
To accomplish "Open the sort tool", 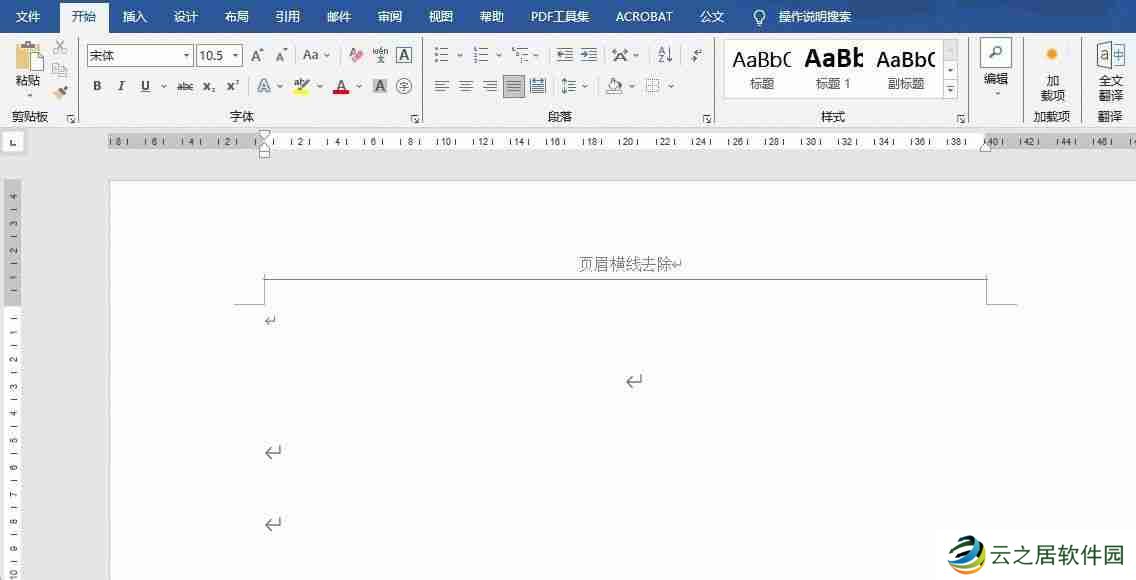I will [x=664, y=56].
